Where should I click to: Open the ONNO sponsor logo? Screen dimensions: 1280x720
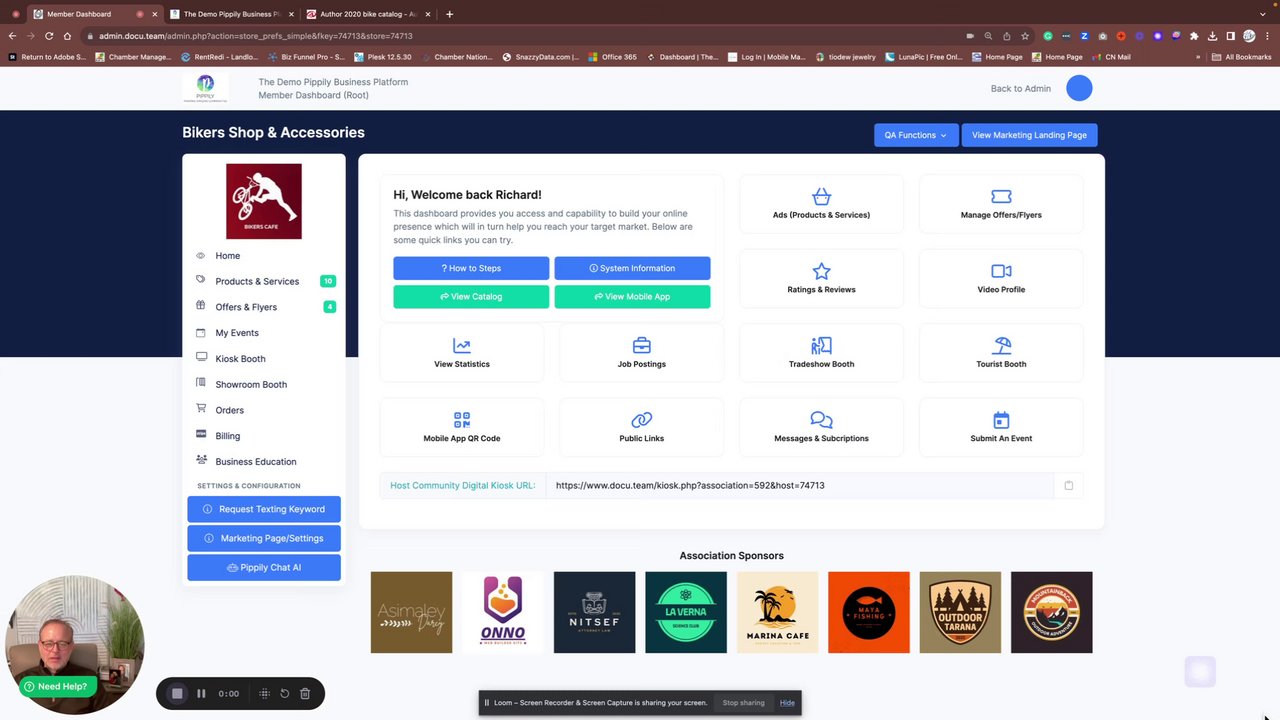pos(503,613)
